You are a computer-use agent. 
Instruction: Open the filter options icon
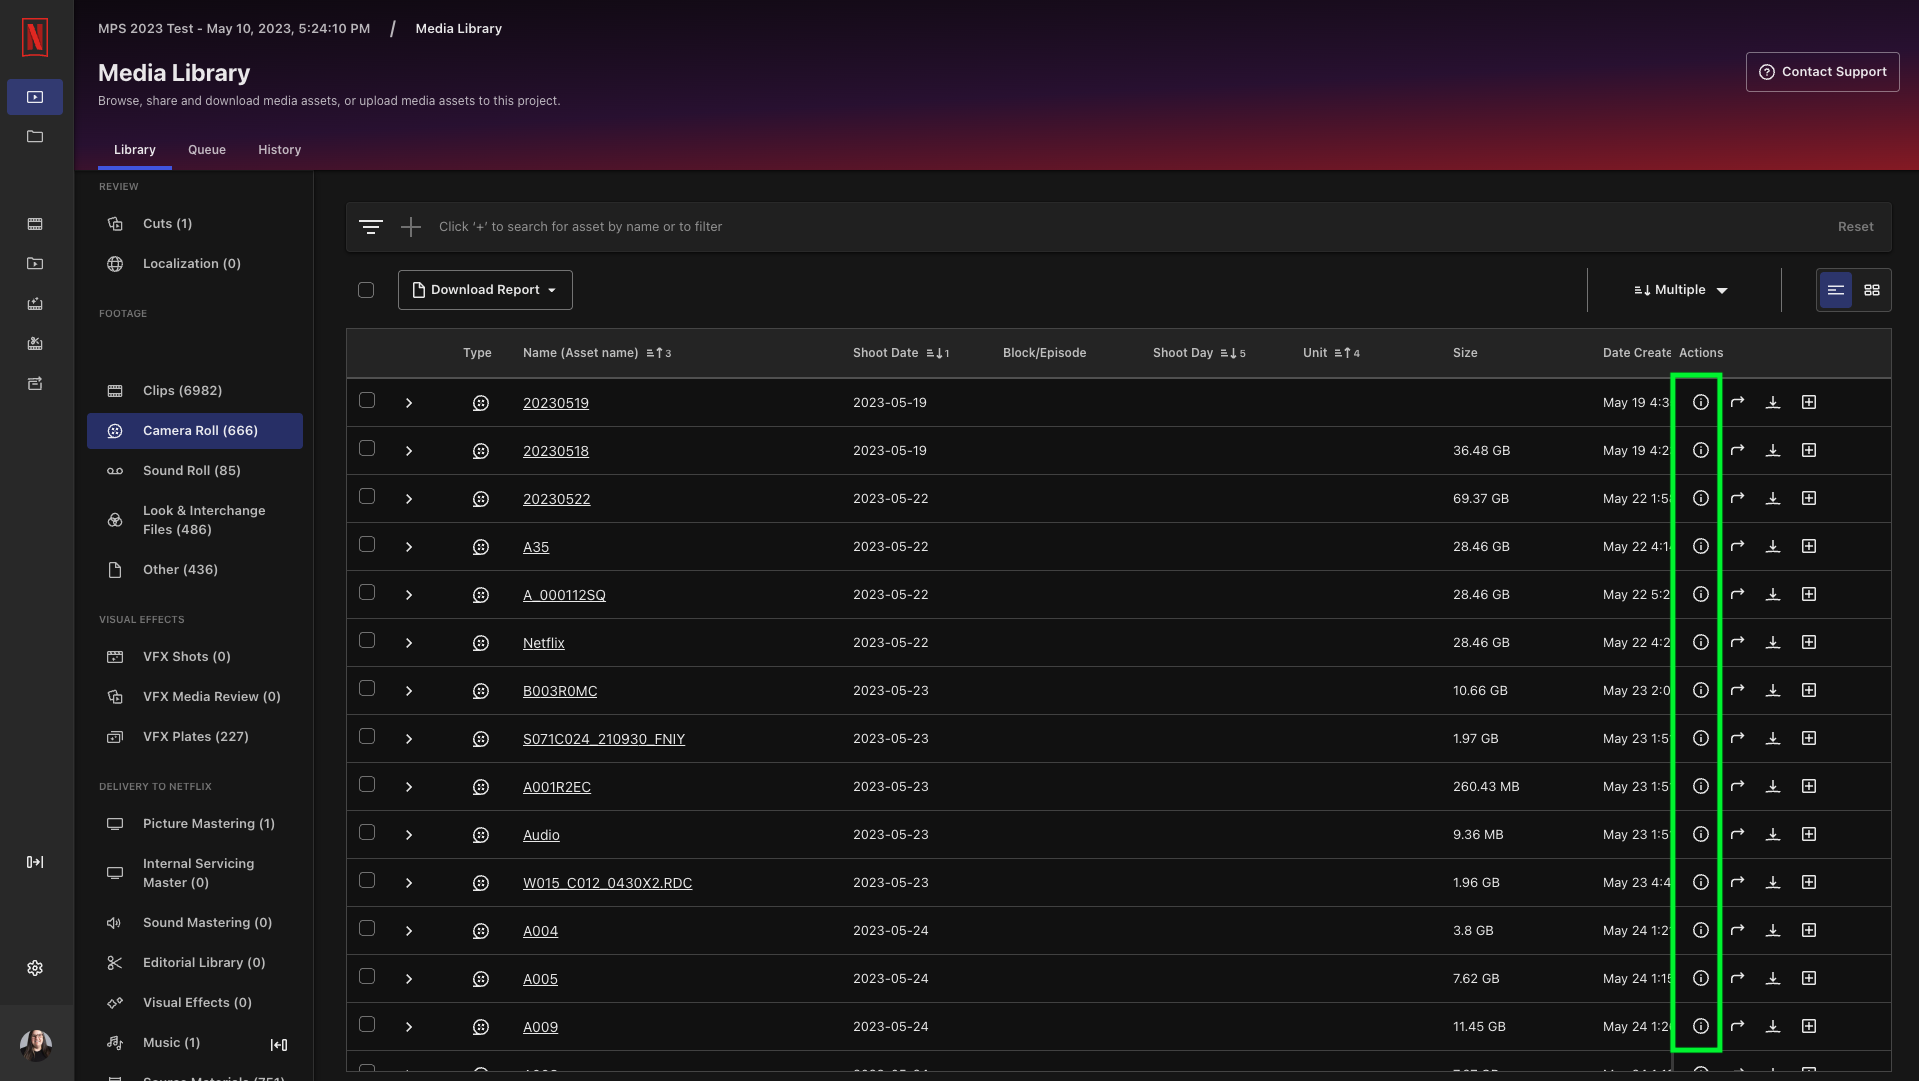click(x=370, y=227)
